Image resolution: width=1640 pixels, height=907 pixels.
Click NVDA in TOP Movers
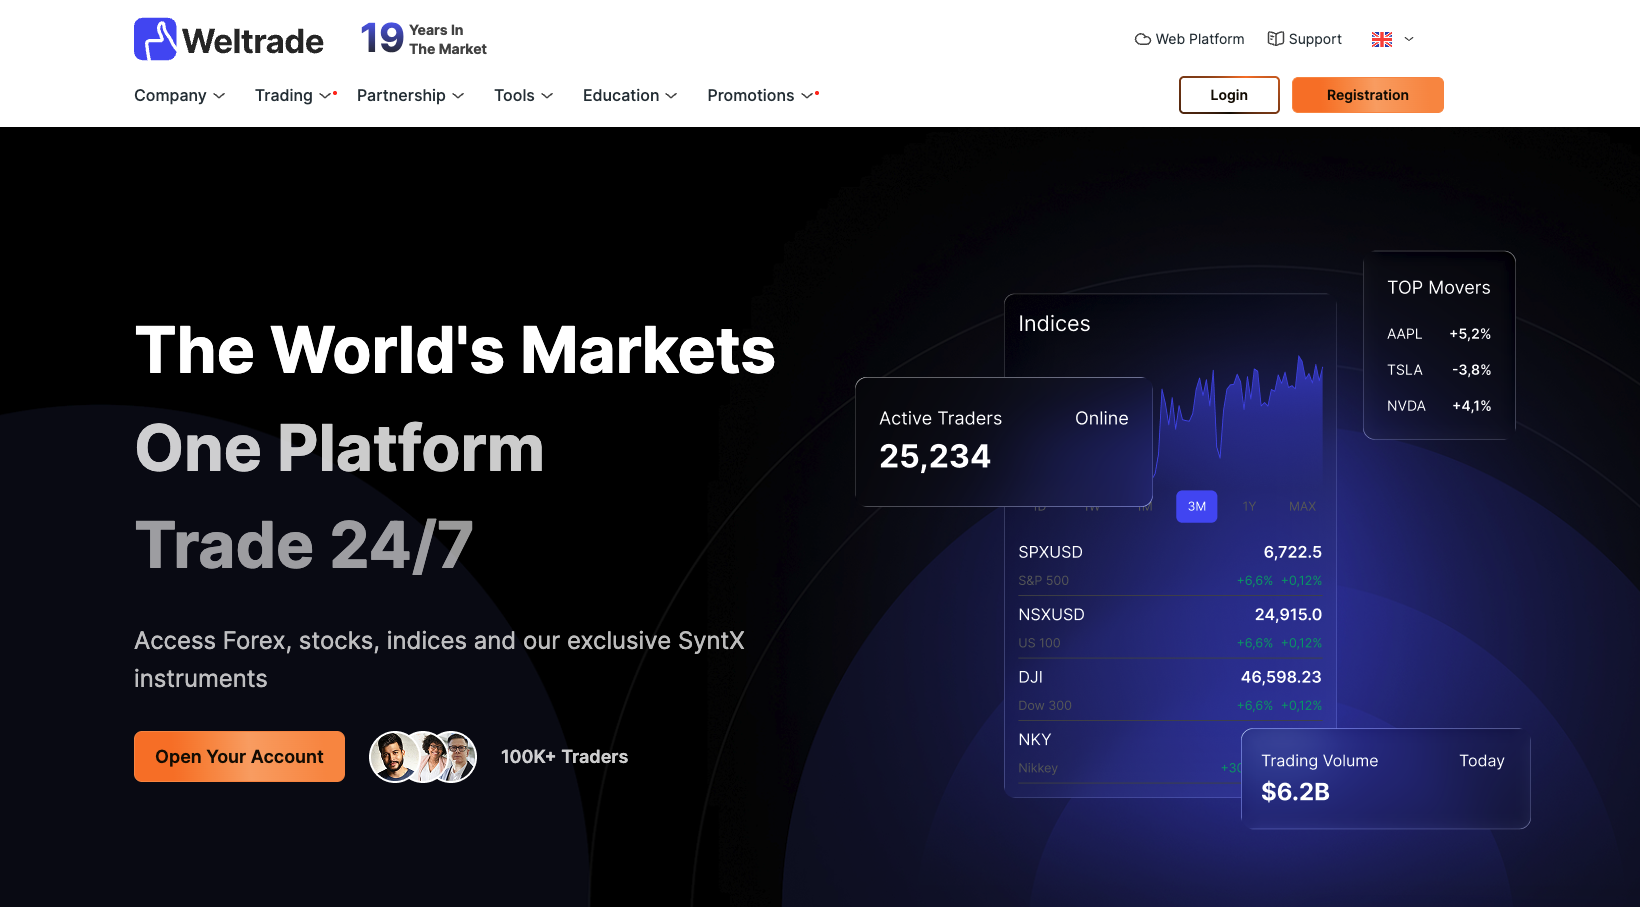(x=1406, y=406)
